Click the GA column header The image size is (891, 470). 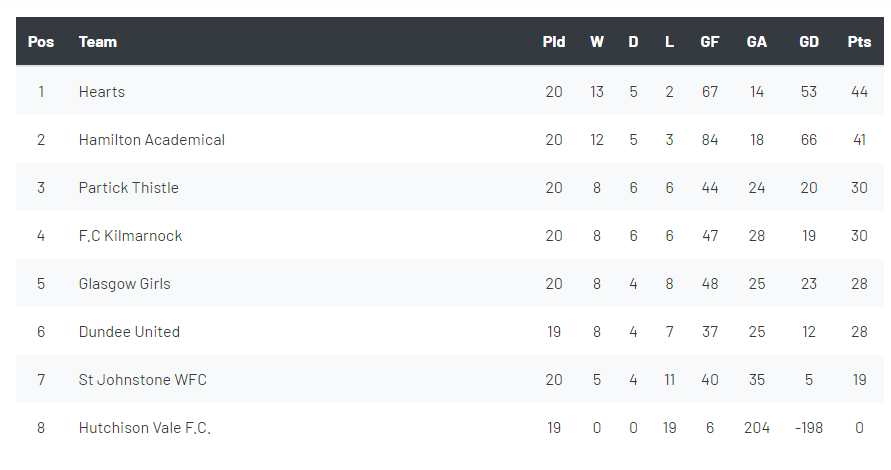coord(756,42)
